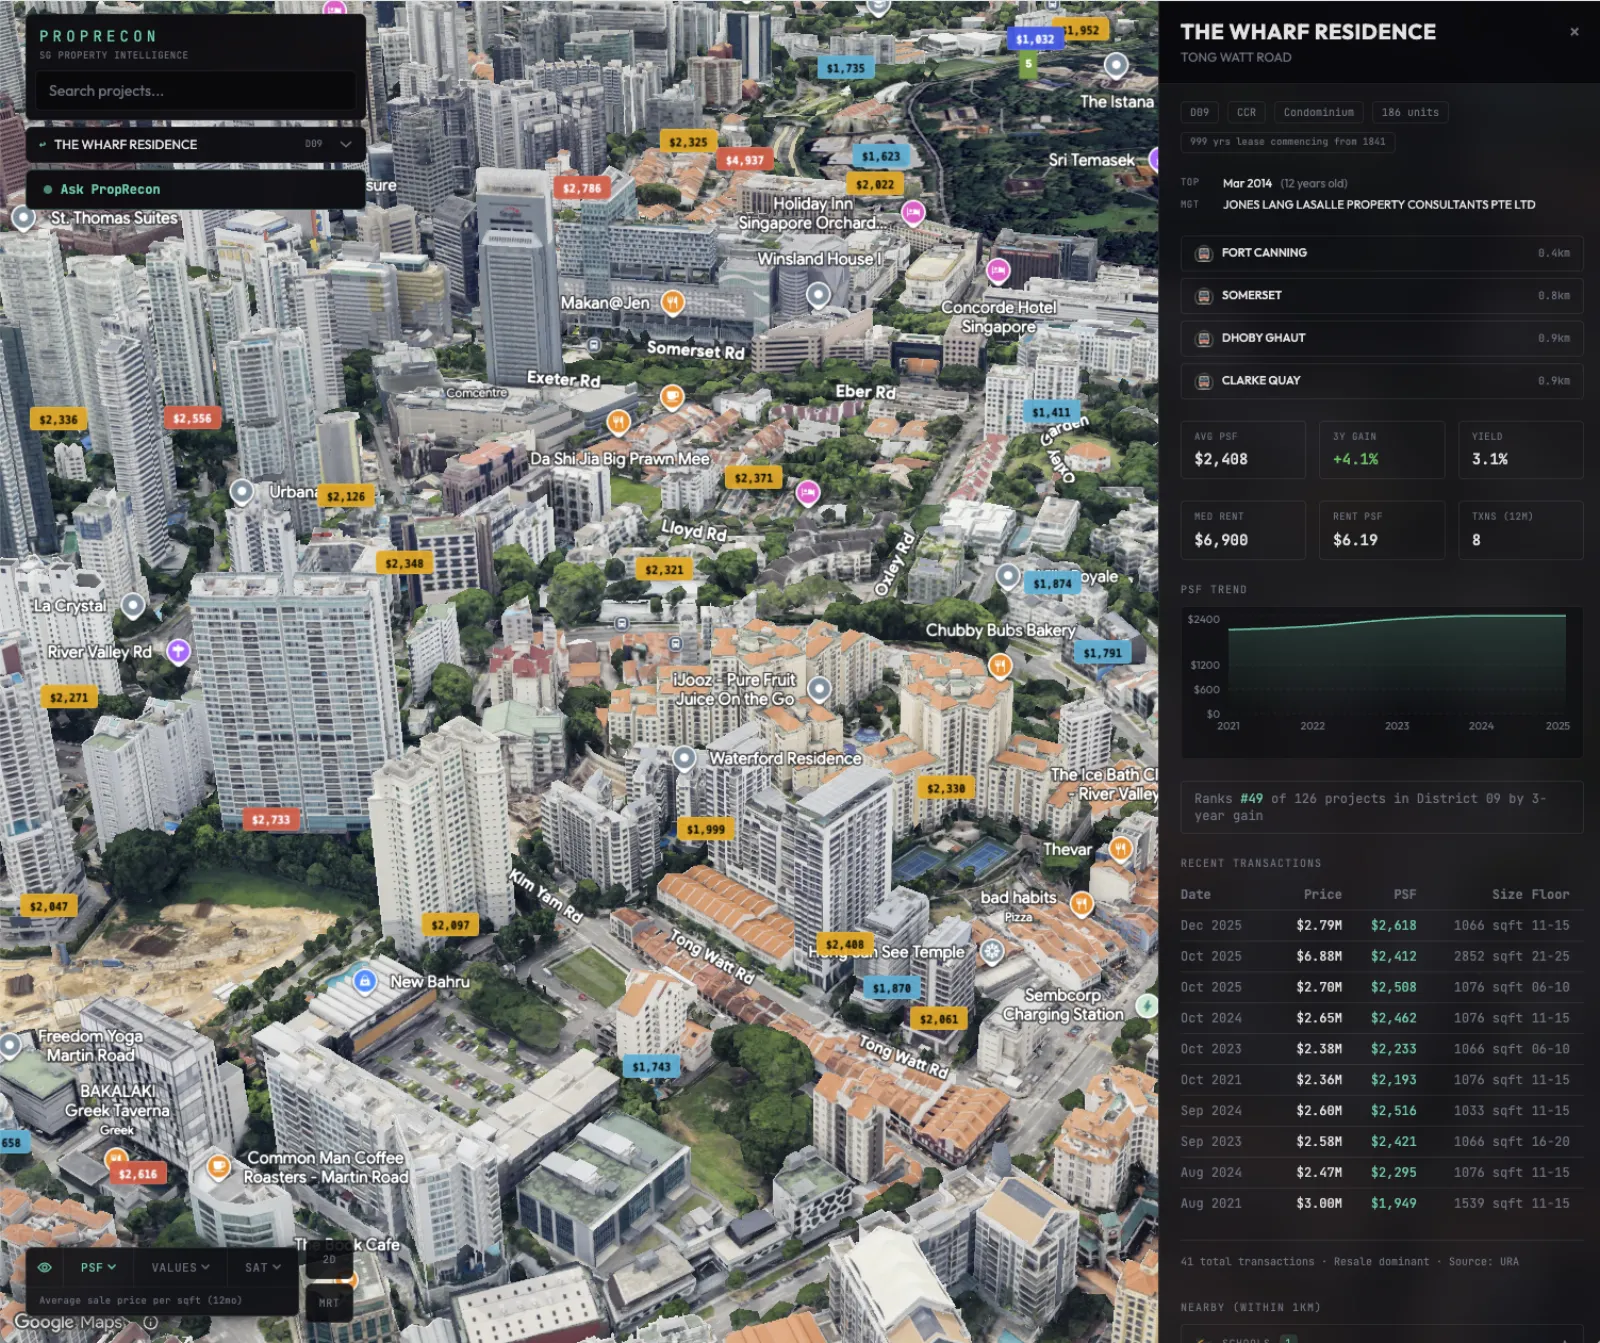The height and width of the screenshot is (1343, 1600).
Task: Select the Fort Canning MRT station row
Action: (x=1381, y=253)
